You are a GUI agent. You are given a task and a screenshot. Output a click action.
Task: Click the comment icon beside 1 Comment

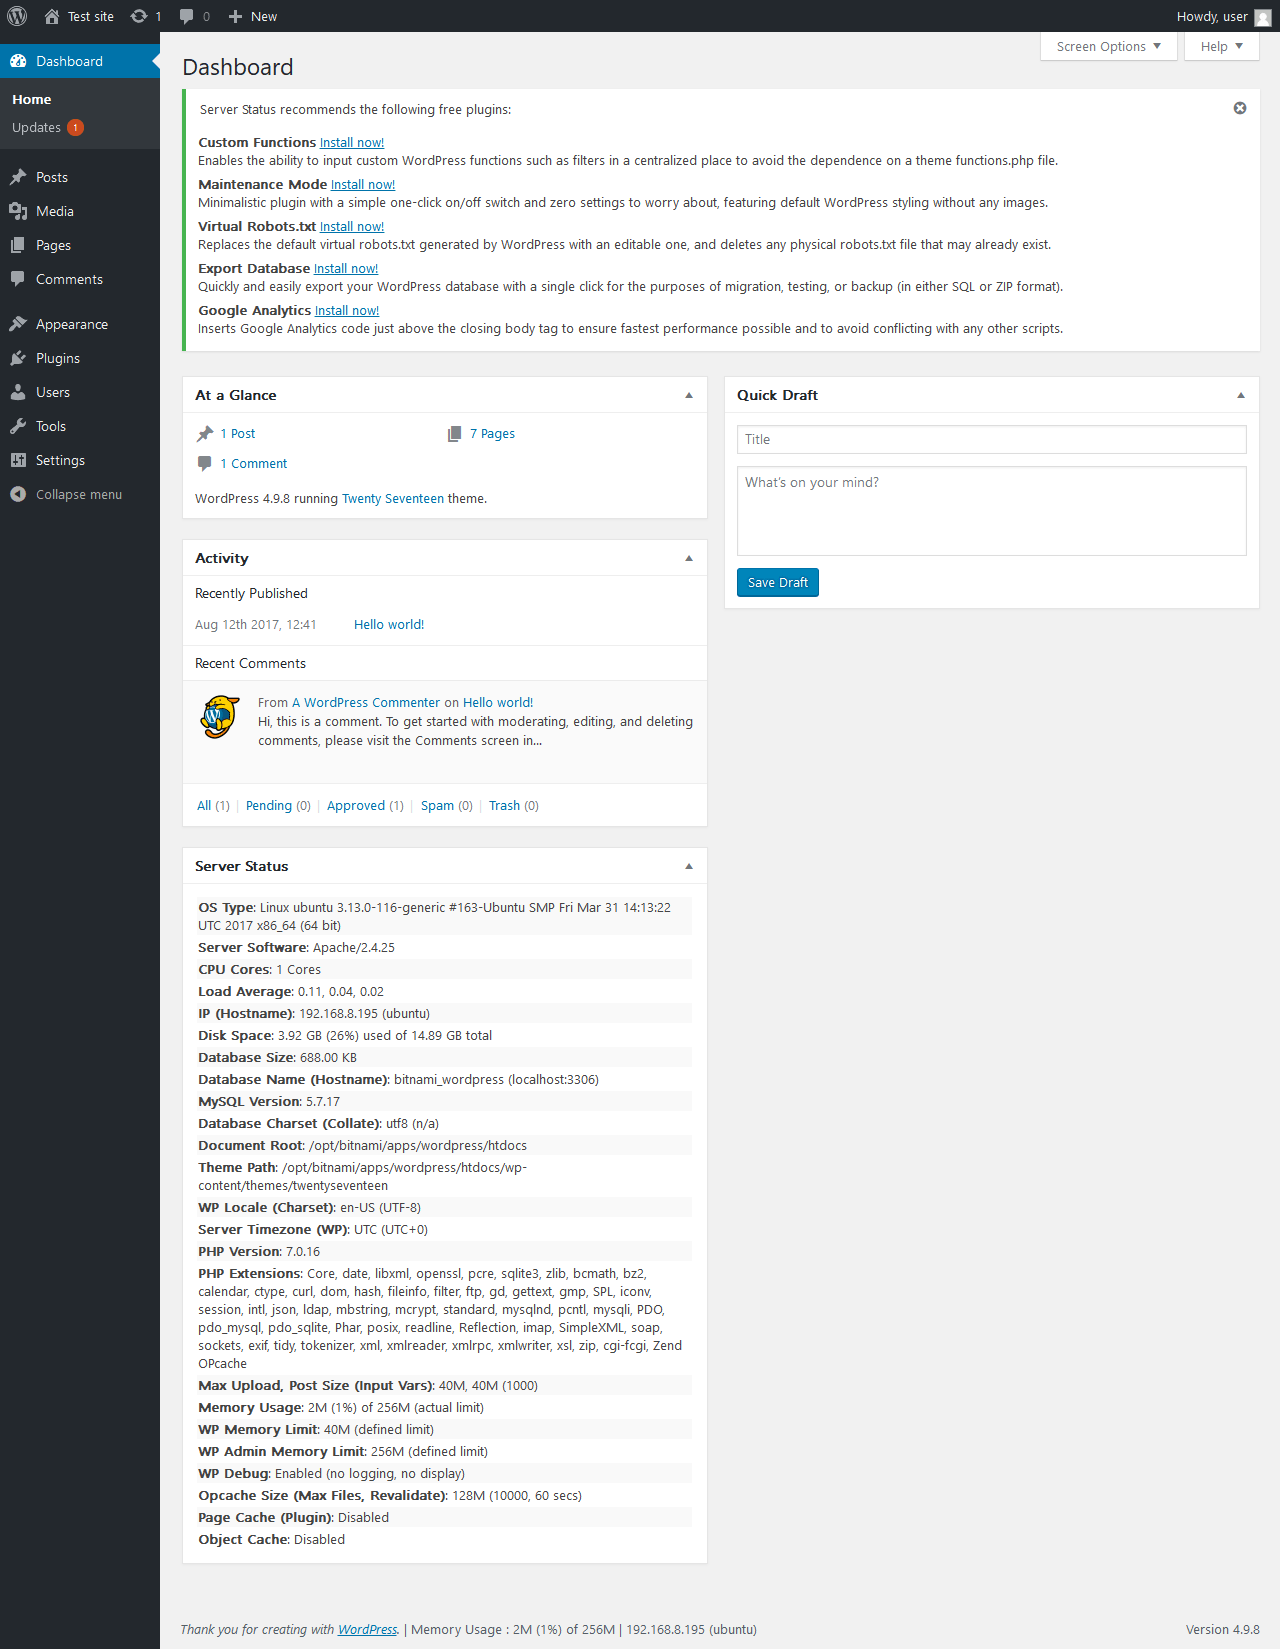pyautogui.click(x=205, y=463)
